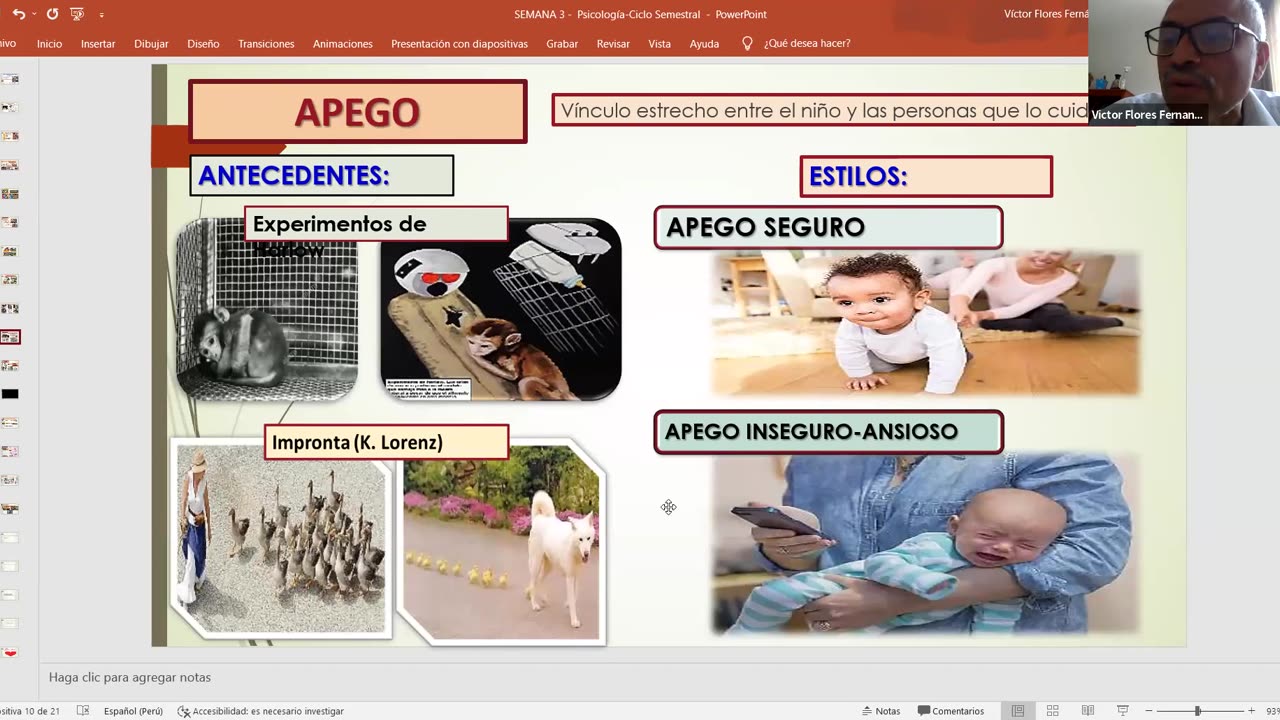Screen dimensions: 1280x720
Task: Click the zoom out minus button
Action: 1149,711
